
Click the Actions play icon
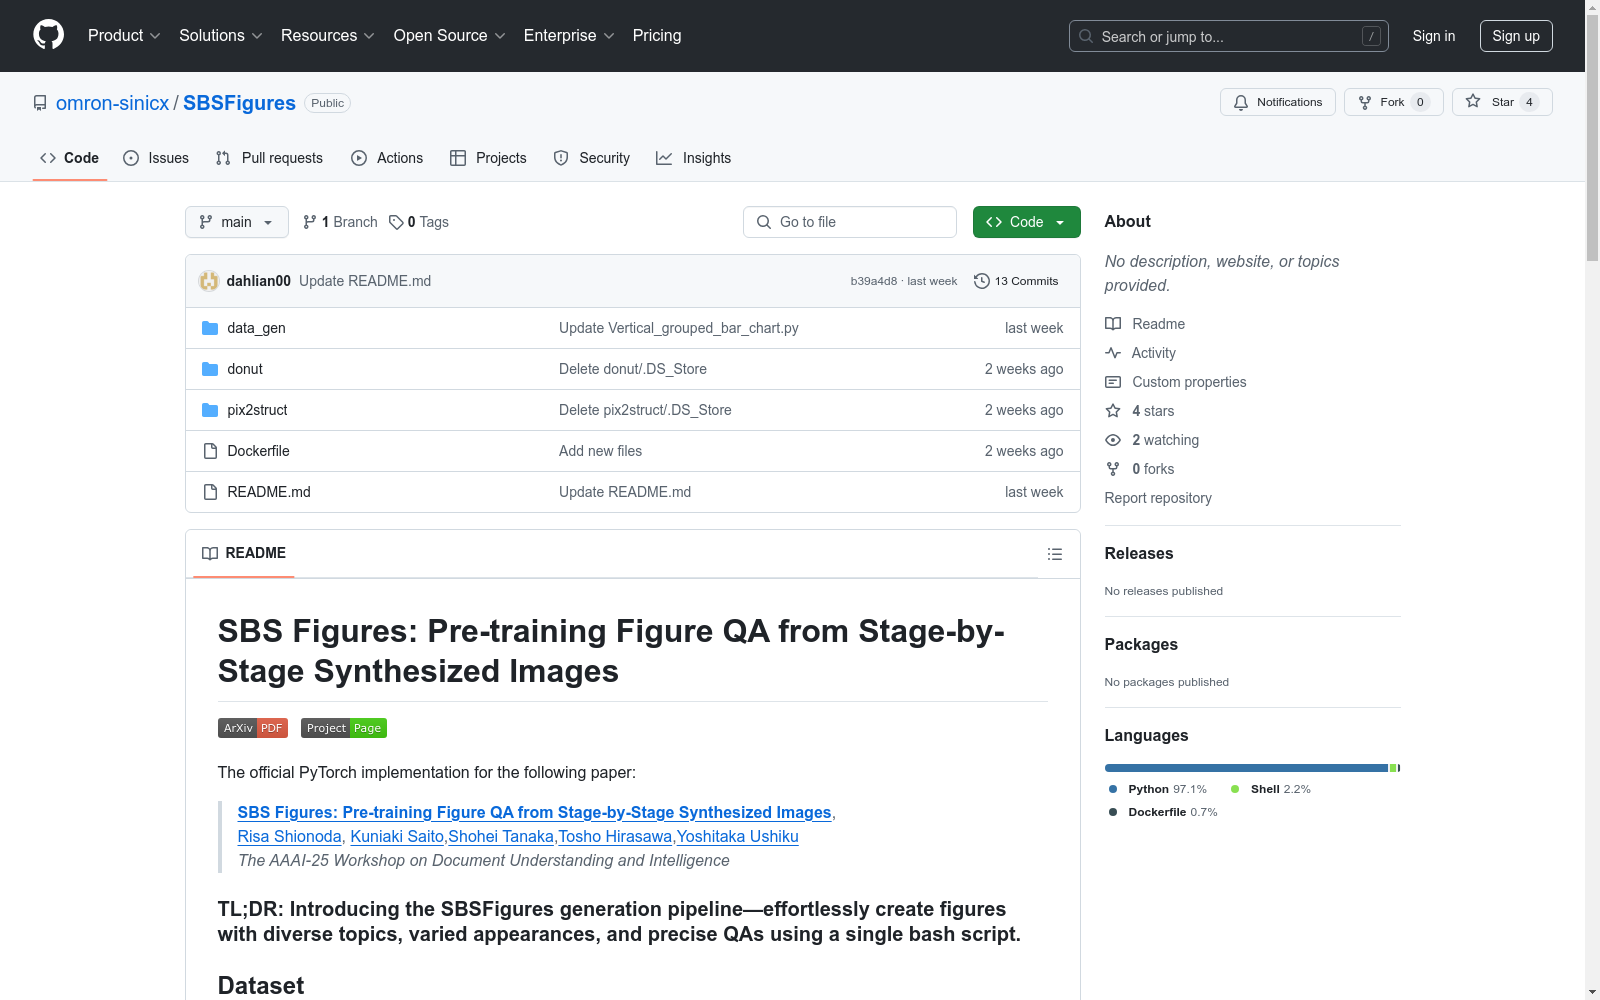coord(359,158)
